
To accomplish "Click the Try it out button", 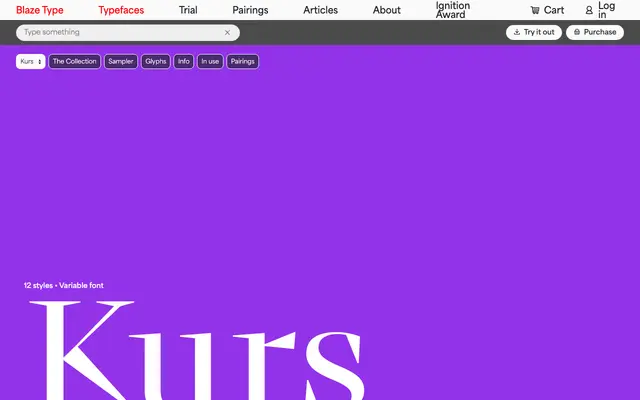I will coord(534,32).
